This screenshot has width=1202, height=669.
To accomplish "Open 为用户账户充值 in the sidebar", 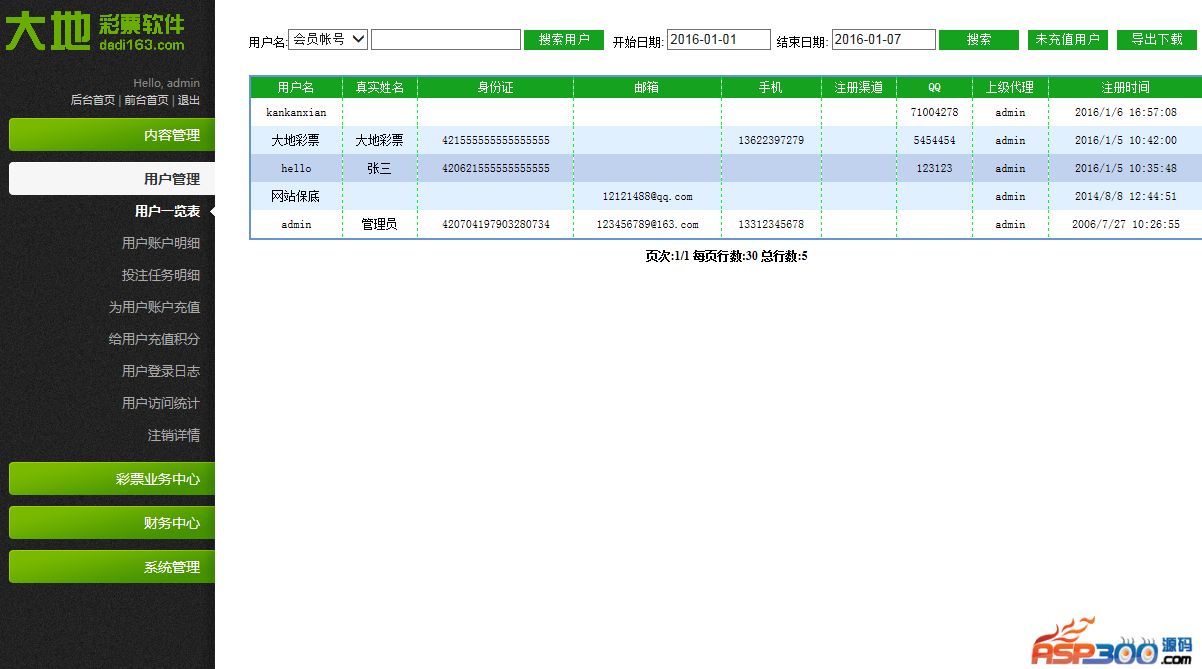I will click(x=154, y=307).
